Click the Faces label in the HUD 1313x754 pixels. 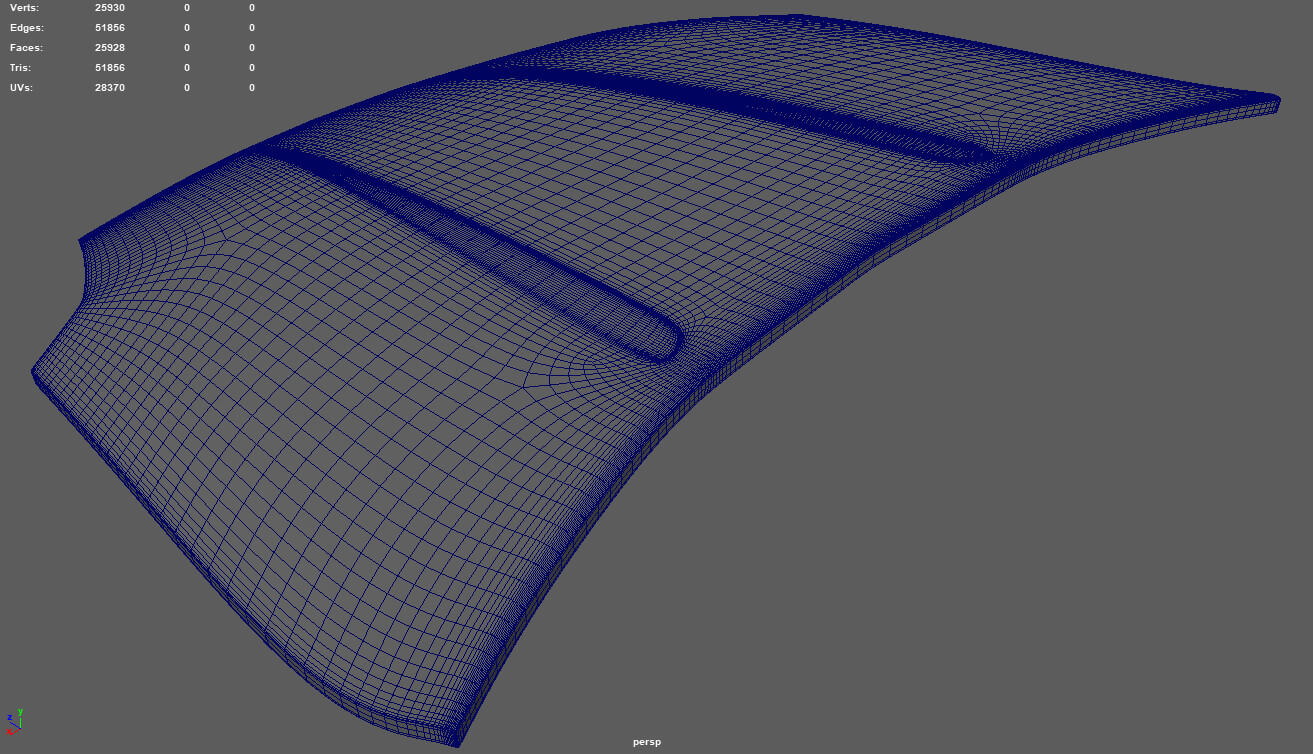pyautogui.click(x=26, y=48)
